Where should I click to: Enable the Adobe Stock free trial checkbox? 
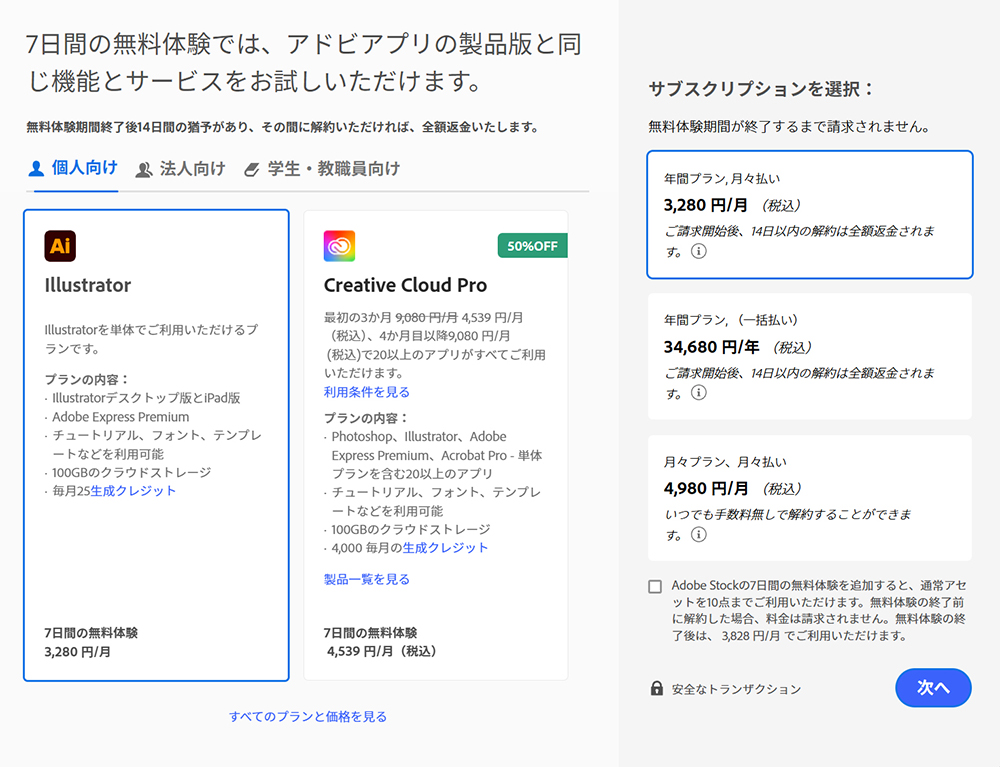655,588
